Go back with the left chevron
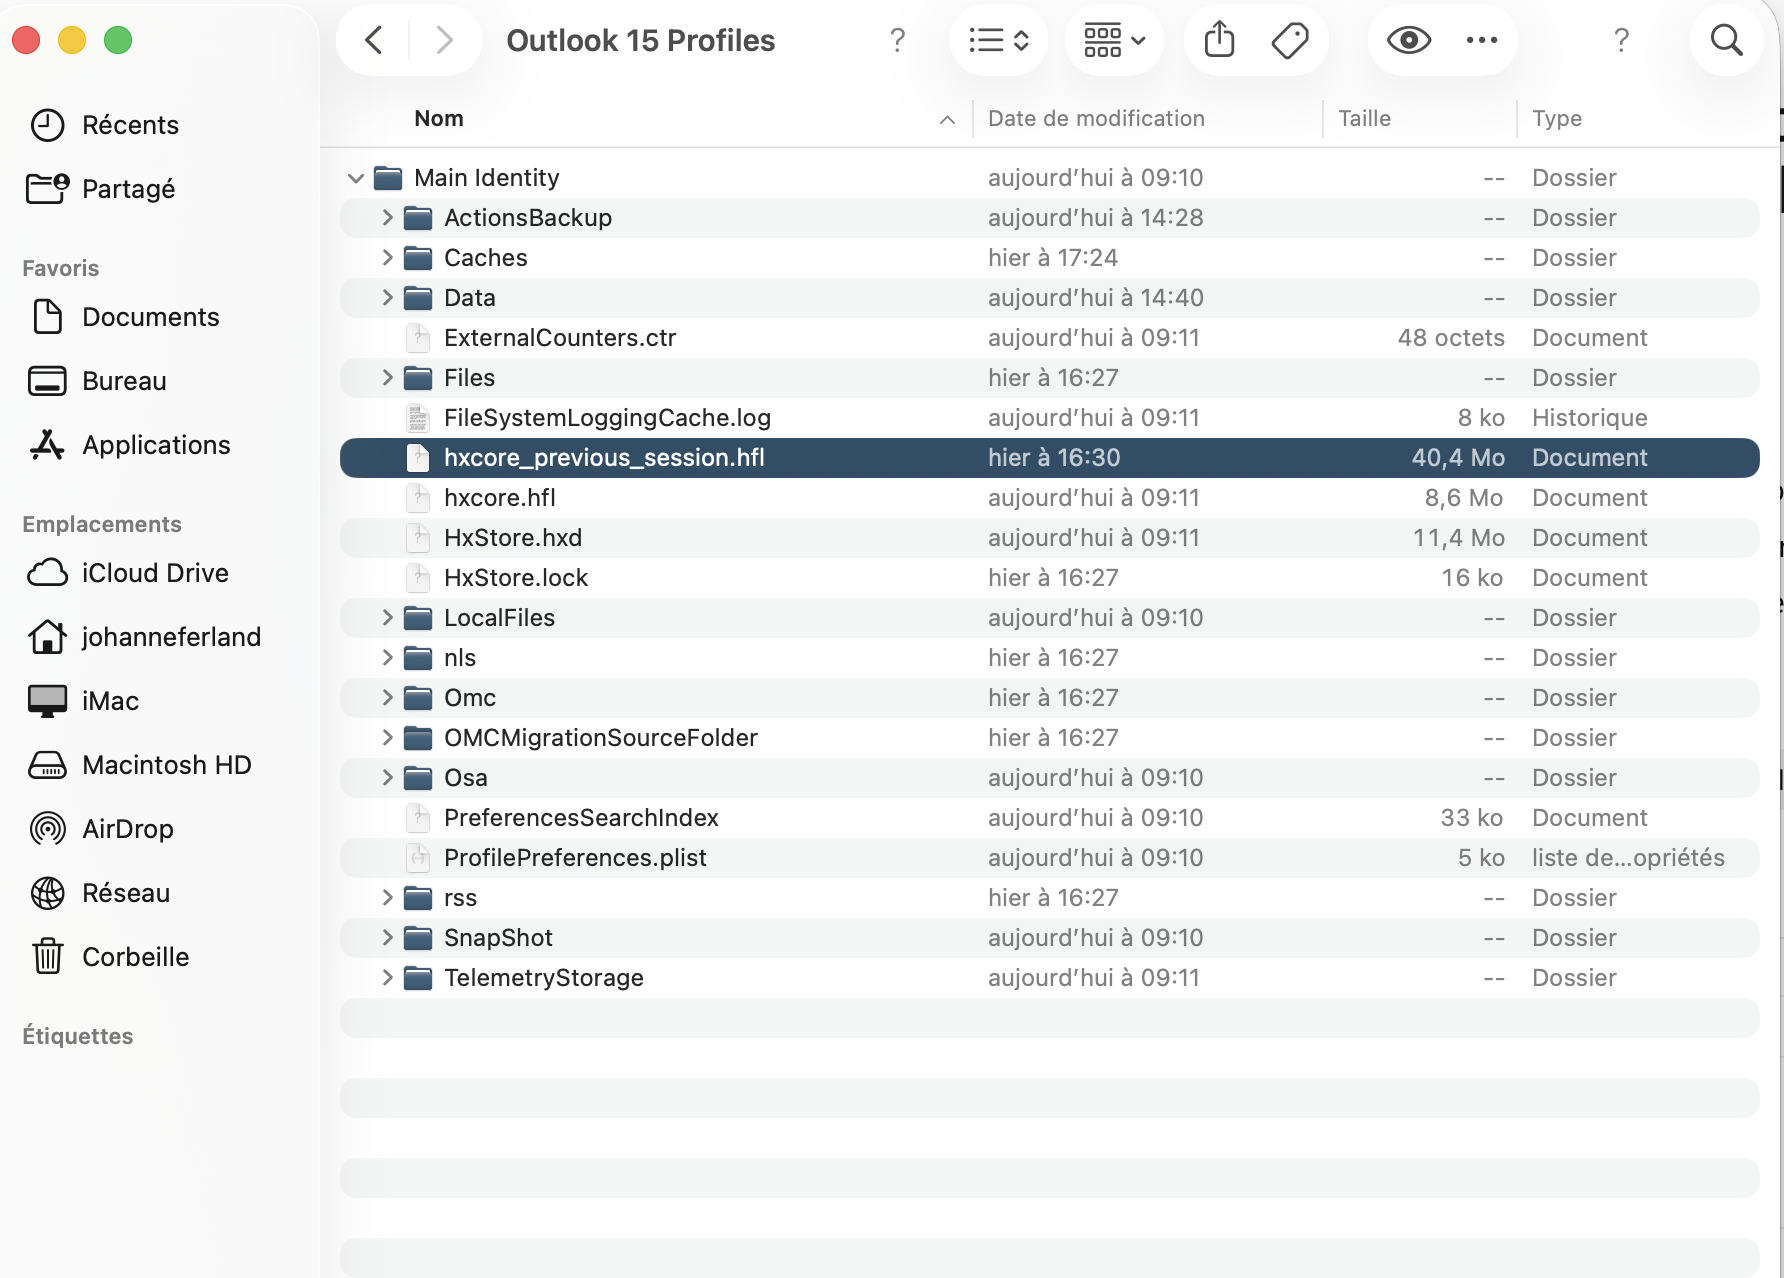The height and width of the screenshot is (1278, 1784). tap(374, 40)
